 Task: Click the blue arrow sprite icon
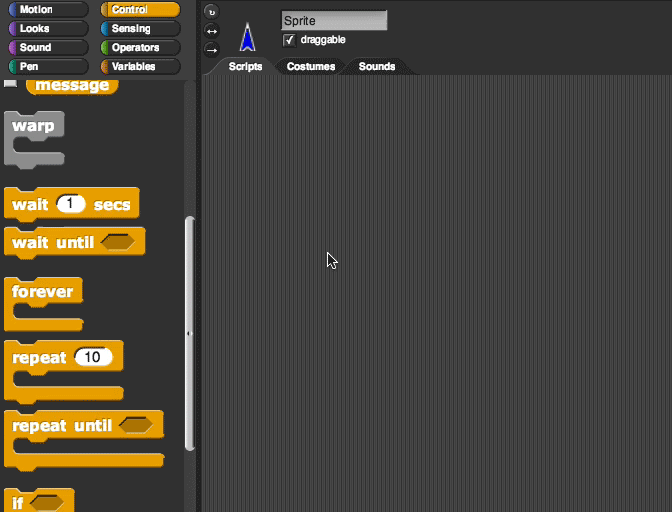point(247,38)
